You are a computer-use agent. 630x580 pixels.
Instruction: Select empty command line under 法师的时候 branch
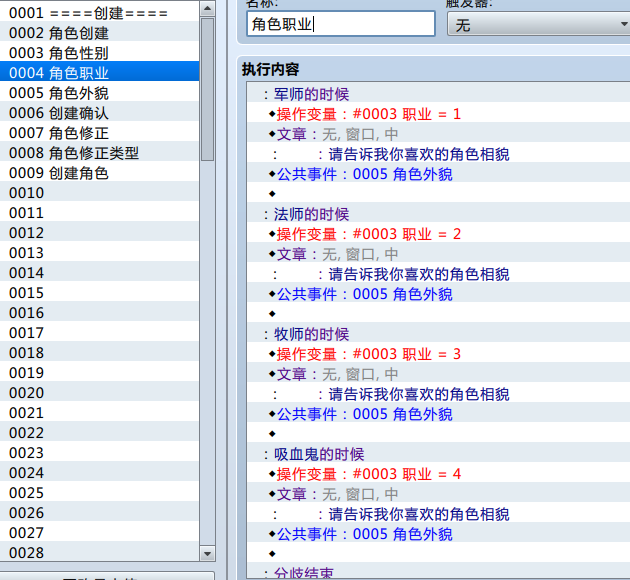[439, 314]
